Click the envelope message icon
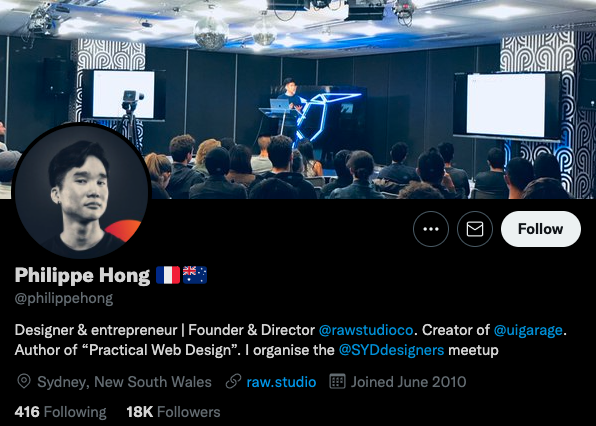Screen dimensions: 596x426 475,229
